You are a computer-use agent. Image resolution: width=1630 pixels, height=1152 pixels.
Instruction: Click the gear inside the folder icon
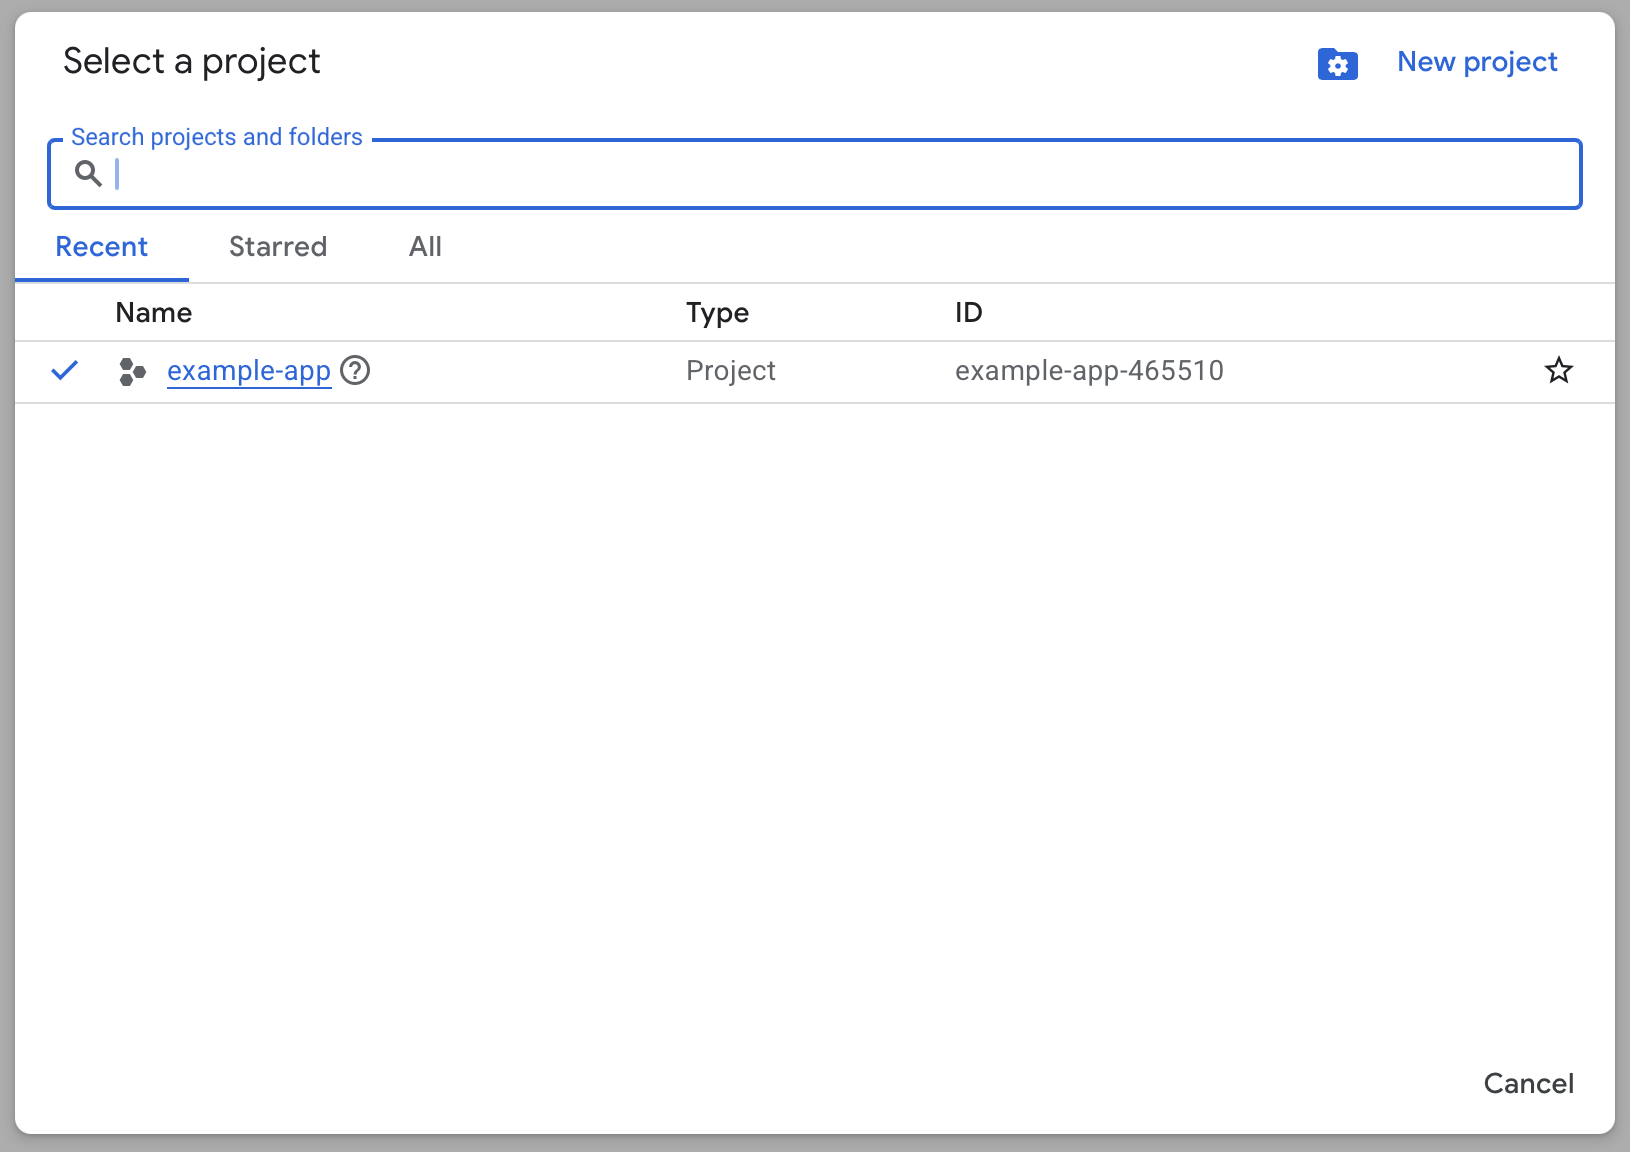click(1340, 66)
